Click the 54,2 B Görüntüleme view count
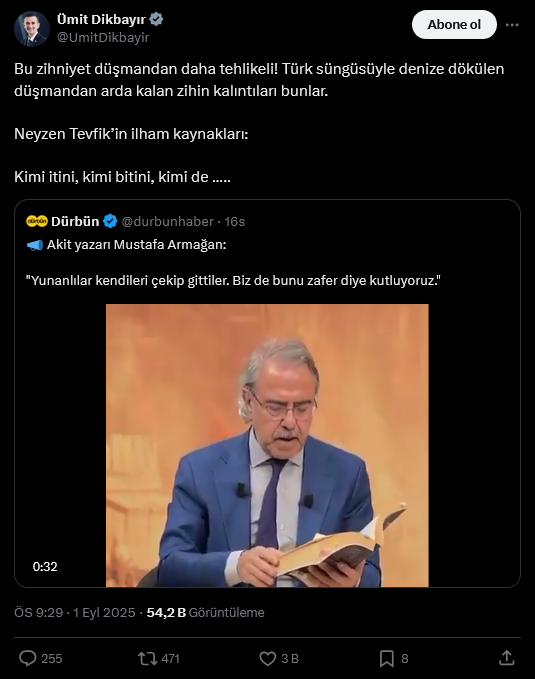535x679 pixels. (x=205, y=612)
